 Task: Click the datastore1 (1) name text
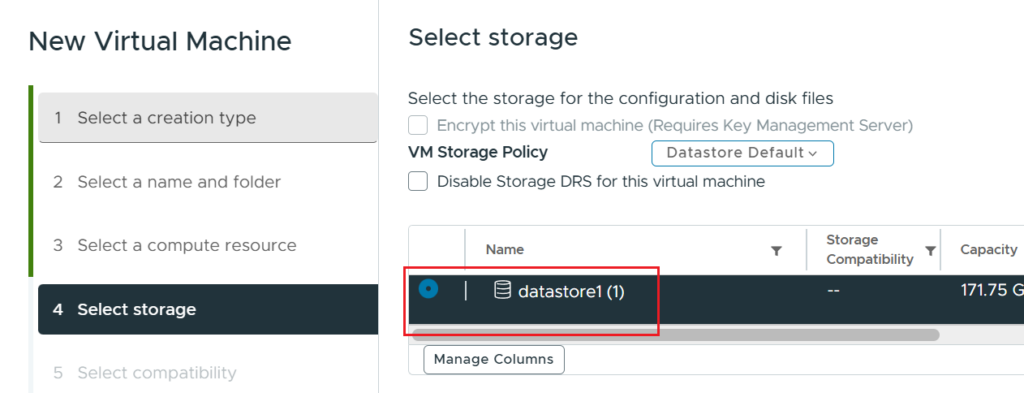tap(571, 292)
